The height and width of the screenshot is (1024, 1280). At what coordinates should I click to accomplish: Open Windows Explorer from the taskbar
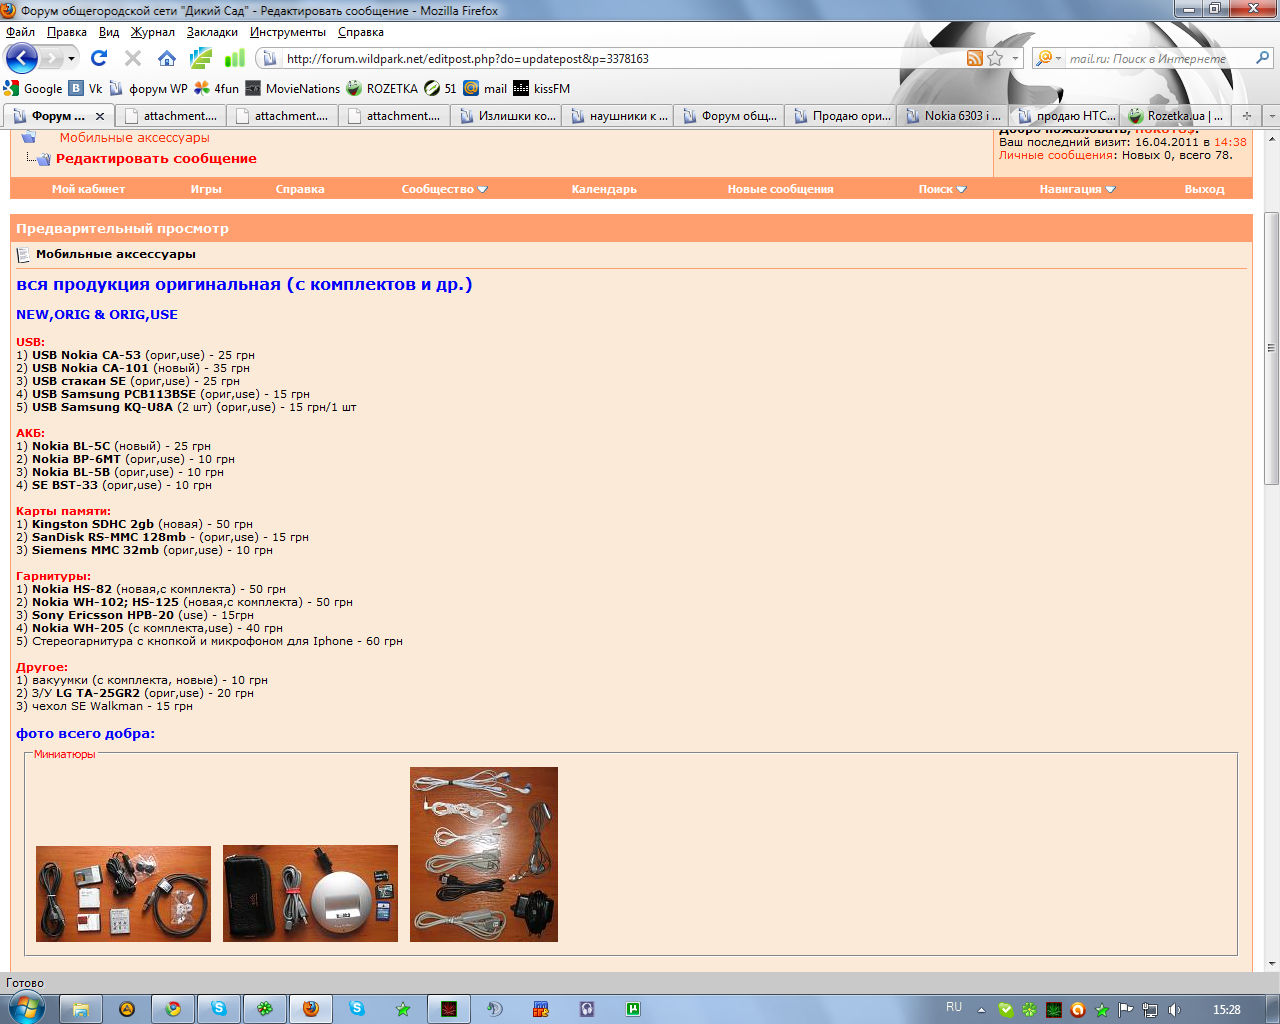click(x=81, y=1009)
